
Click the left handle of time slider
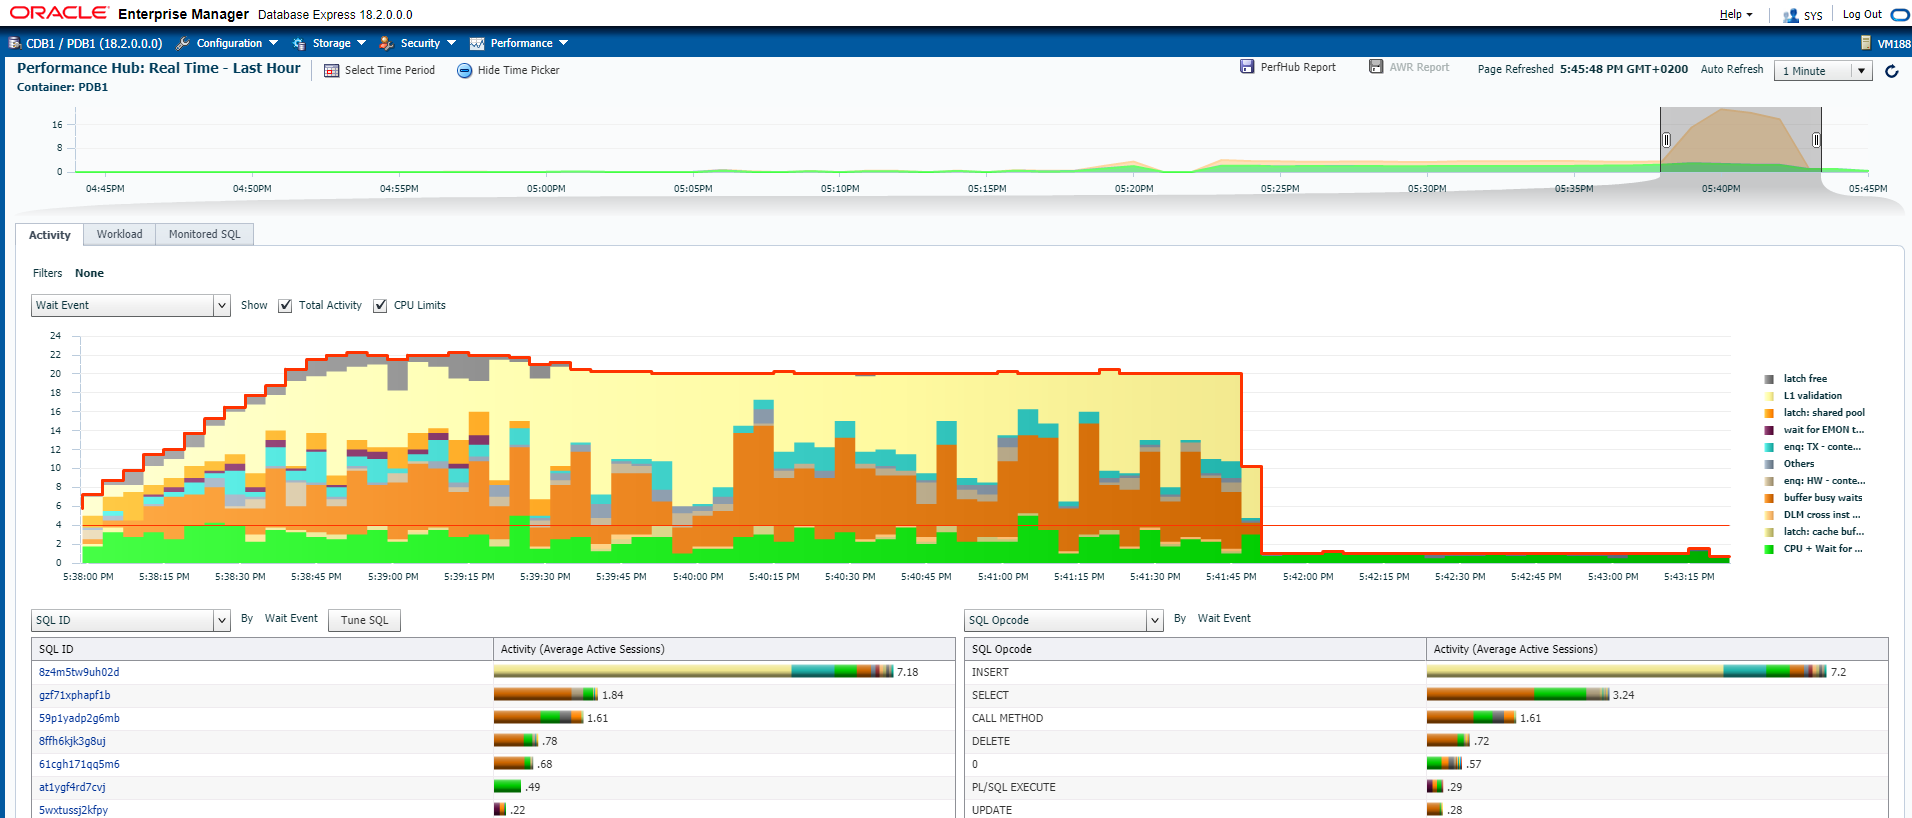tap(1666, 140)
